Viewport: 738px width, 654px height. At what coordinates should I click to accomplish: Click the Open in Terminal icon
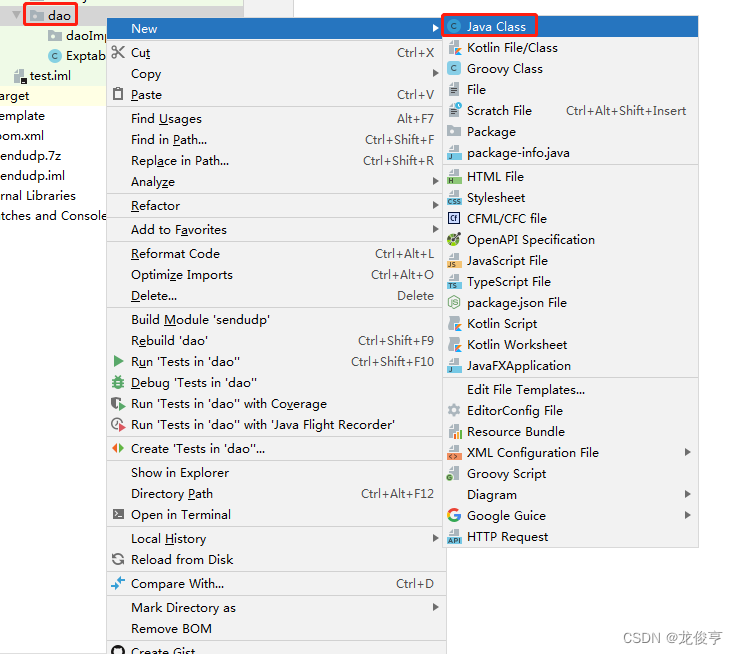(x=118, y=514)
